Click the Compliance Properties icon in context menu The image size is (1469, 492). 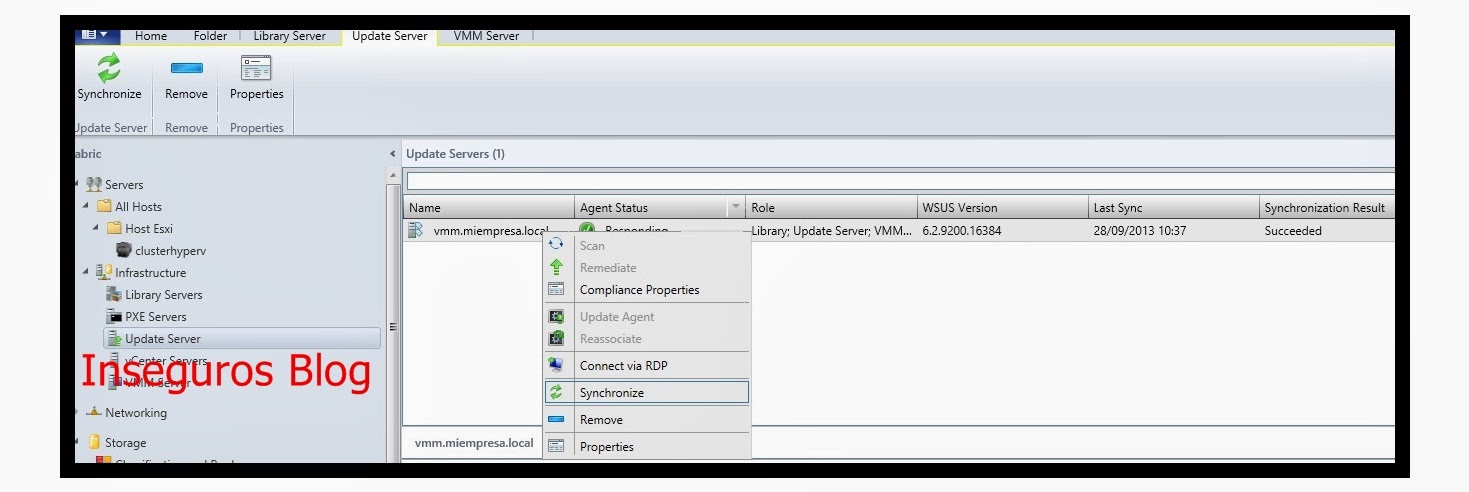pyautogui.click(x=557, y=290)
